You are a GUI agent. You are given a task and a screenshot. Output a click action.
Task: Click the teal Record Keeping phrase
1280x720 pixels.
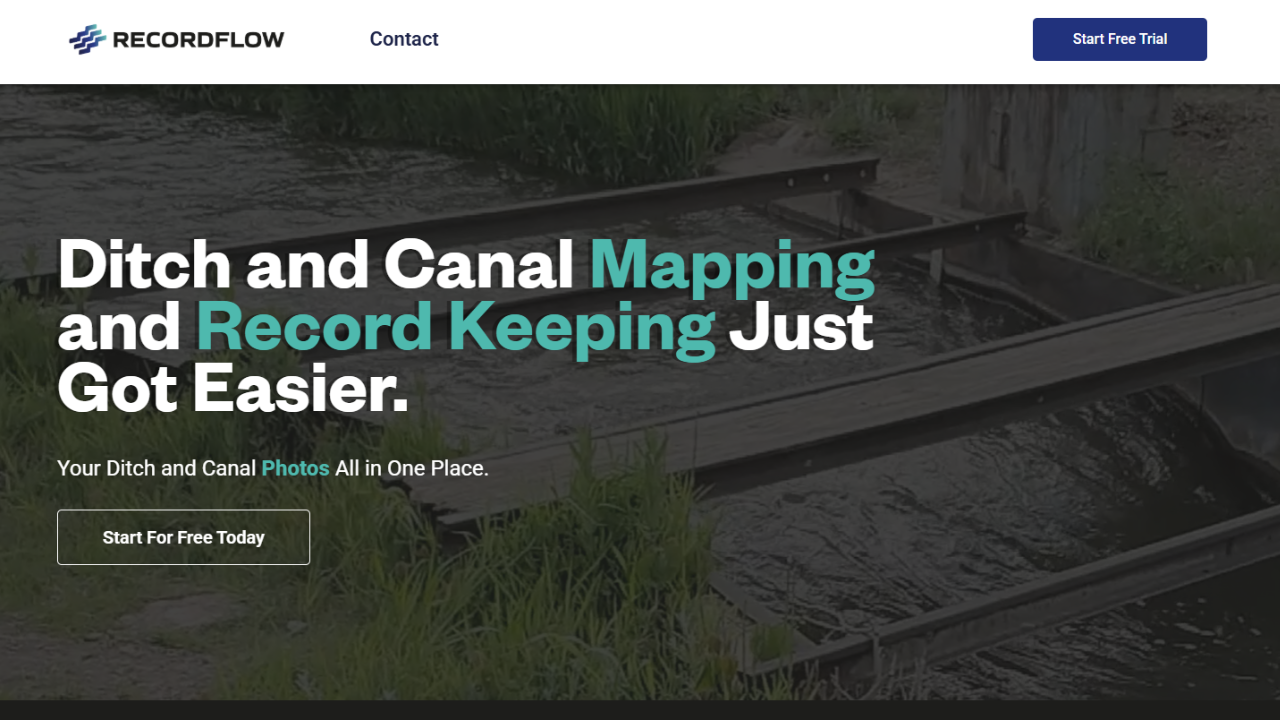pyautogui.click(x=456, y=329)
